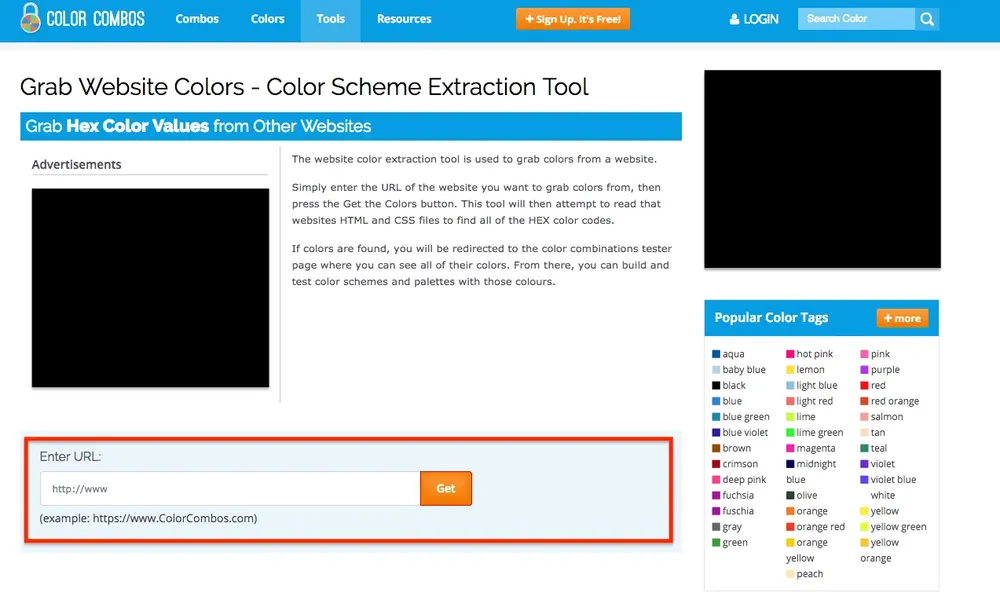Select the fuchsia color tag
1000x611 pixels.
pos(733,496)
